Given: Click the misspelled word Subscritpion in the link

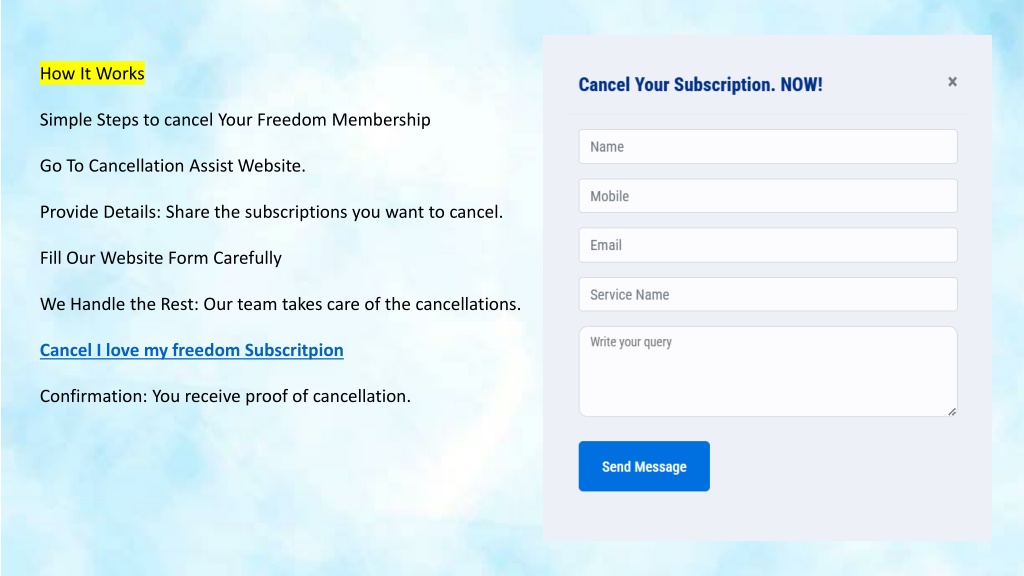Looking at the screenshot, I should click(x=294, y=350).
